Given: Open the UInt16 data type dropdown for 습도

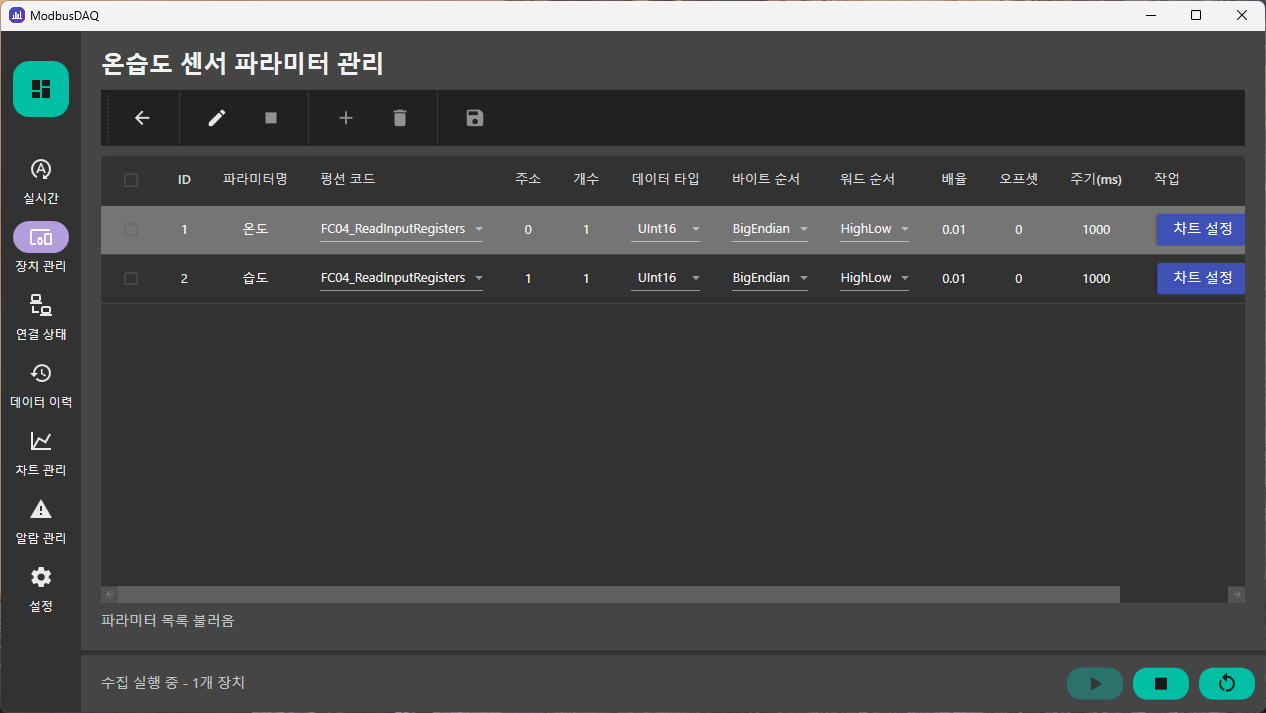Looking at the screenshot, I should [x=666, y=278].
